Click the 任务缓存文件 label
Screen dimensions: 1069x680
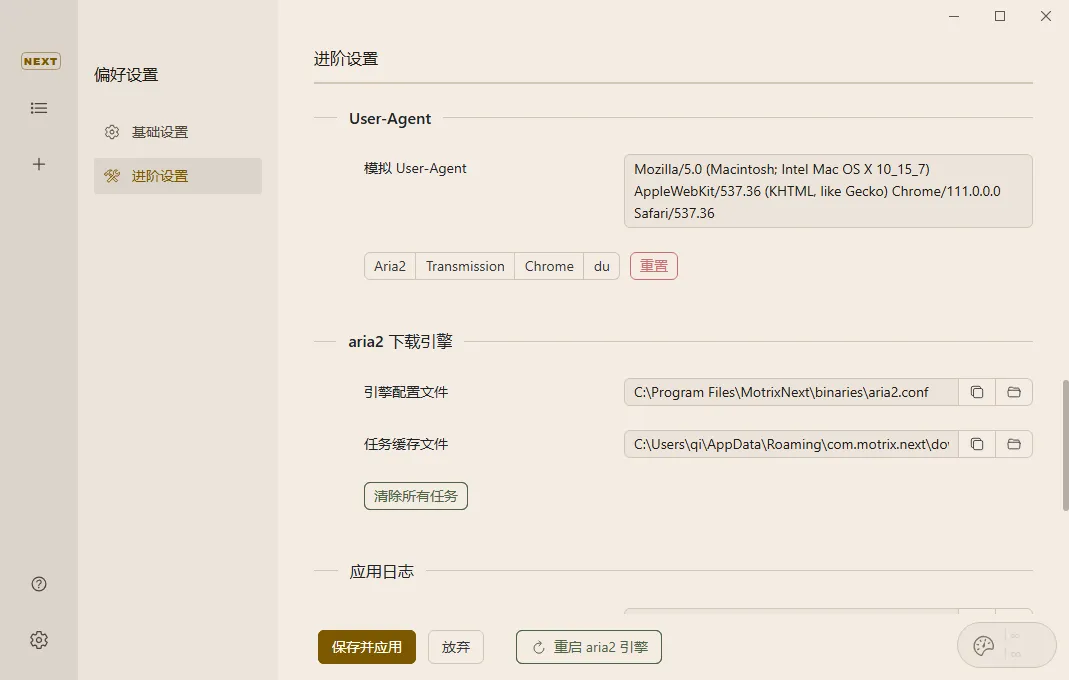pos(406,444)
